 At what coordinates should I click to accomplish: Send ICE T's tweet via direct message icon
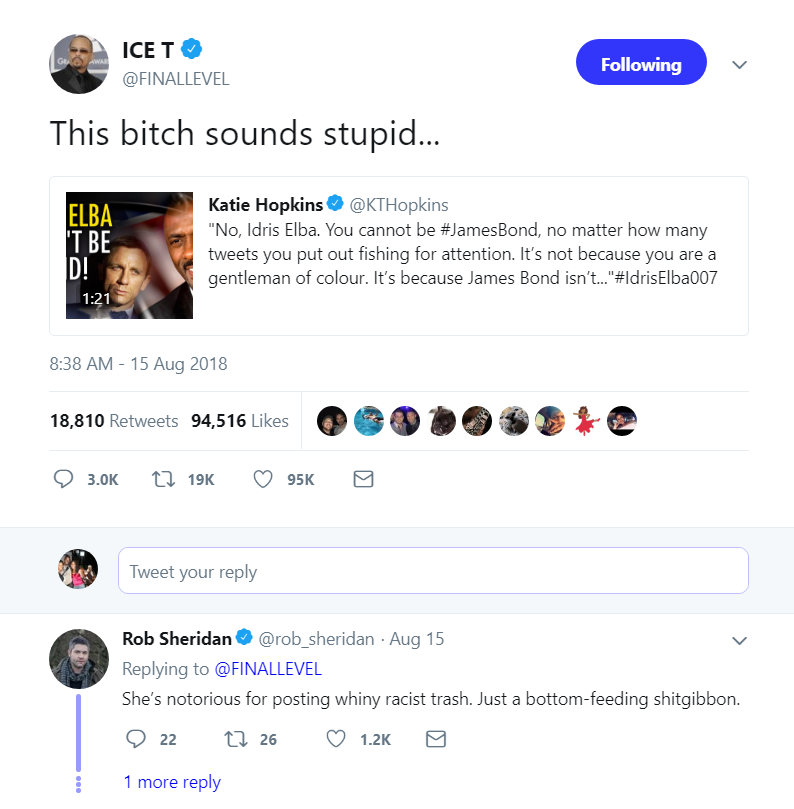coord(363,479)
